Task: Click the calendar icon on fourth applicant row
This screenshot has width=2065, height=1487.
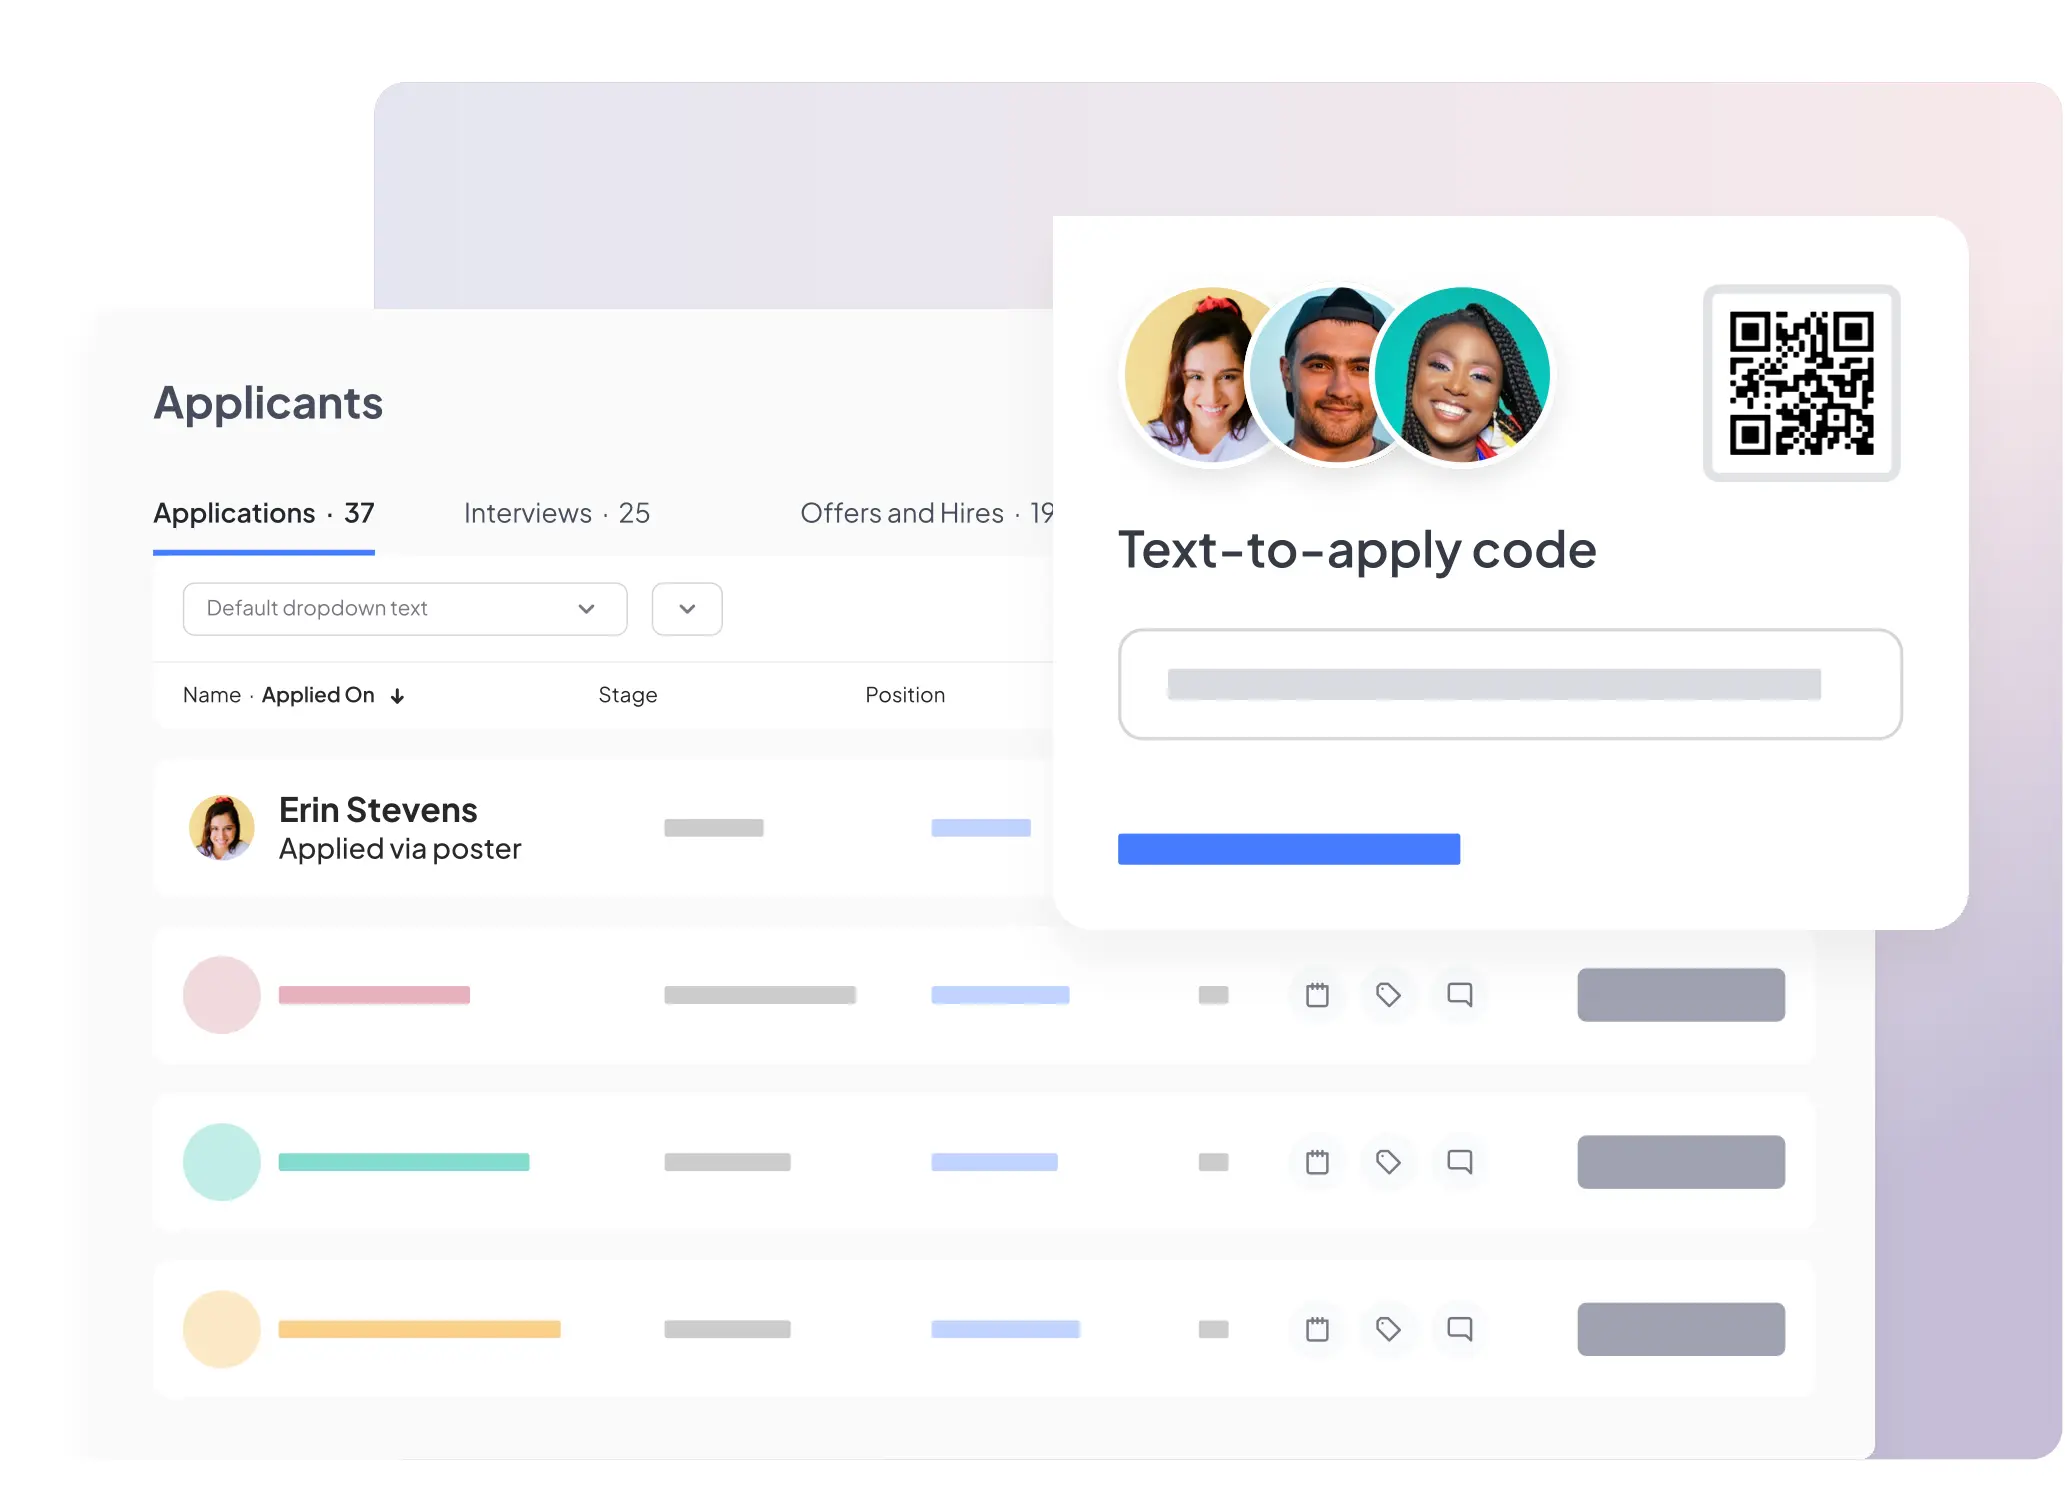Action: pos(1318,1330)
